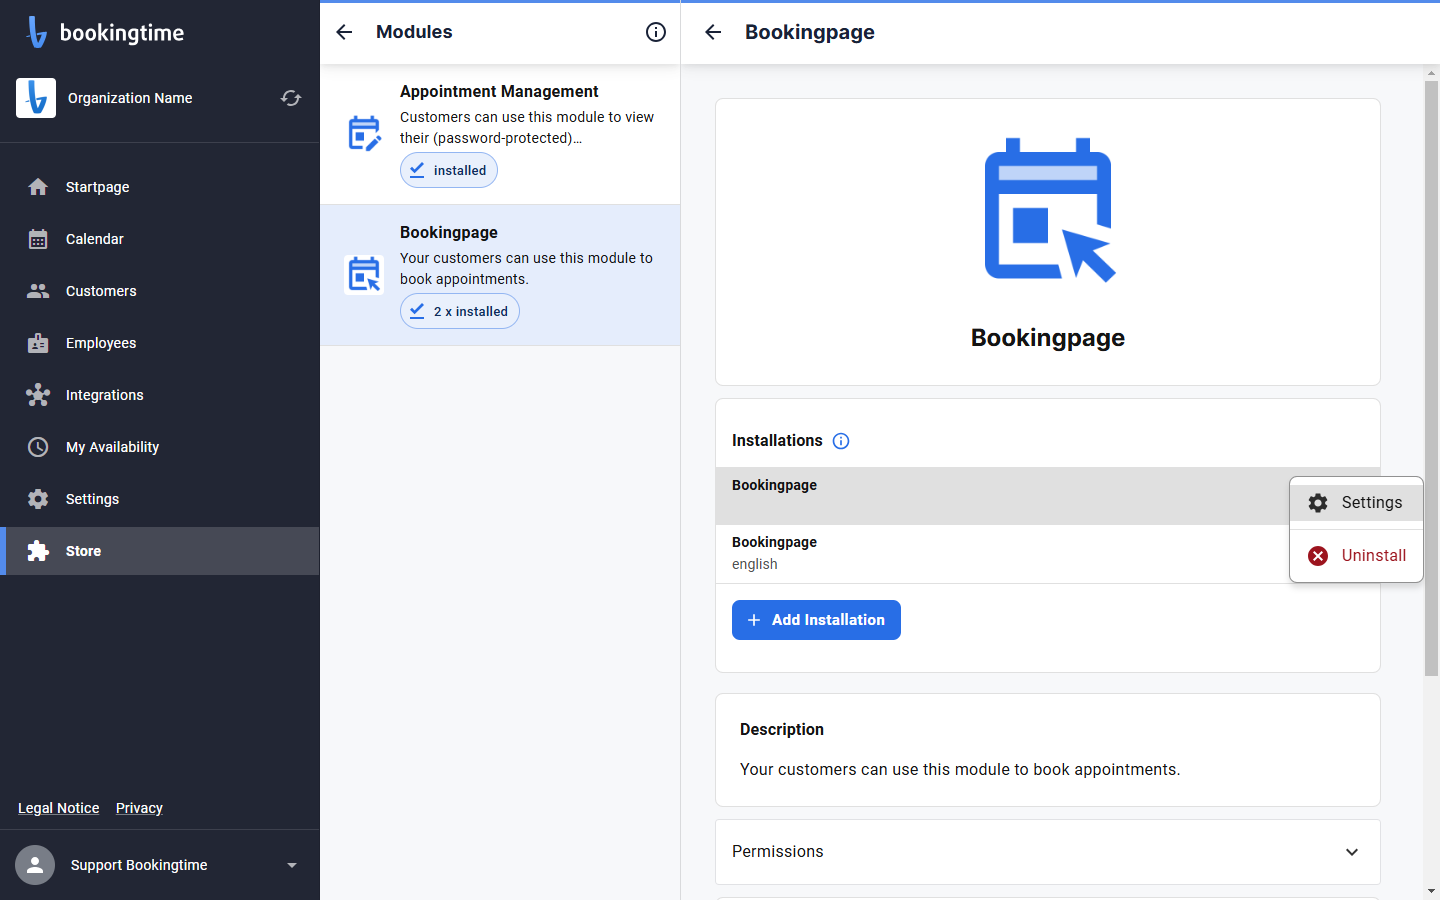Expand the Support Bookingtime account dropdown
Viewport: 1440px width, 900px height.
tap(292, 865)
